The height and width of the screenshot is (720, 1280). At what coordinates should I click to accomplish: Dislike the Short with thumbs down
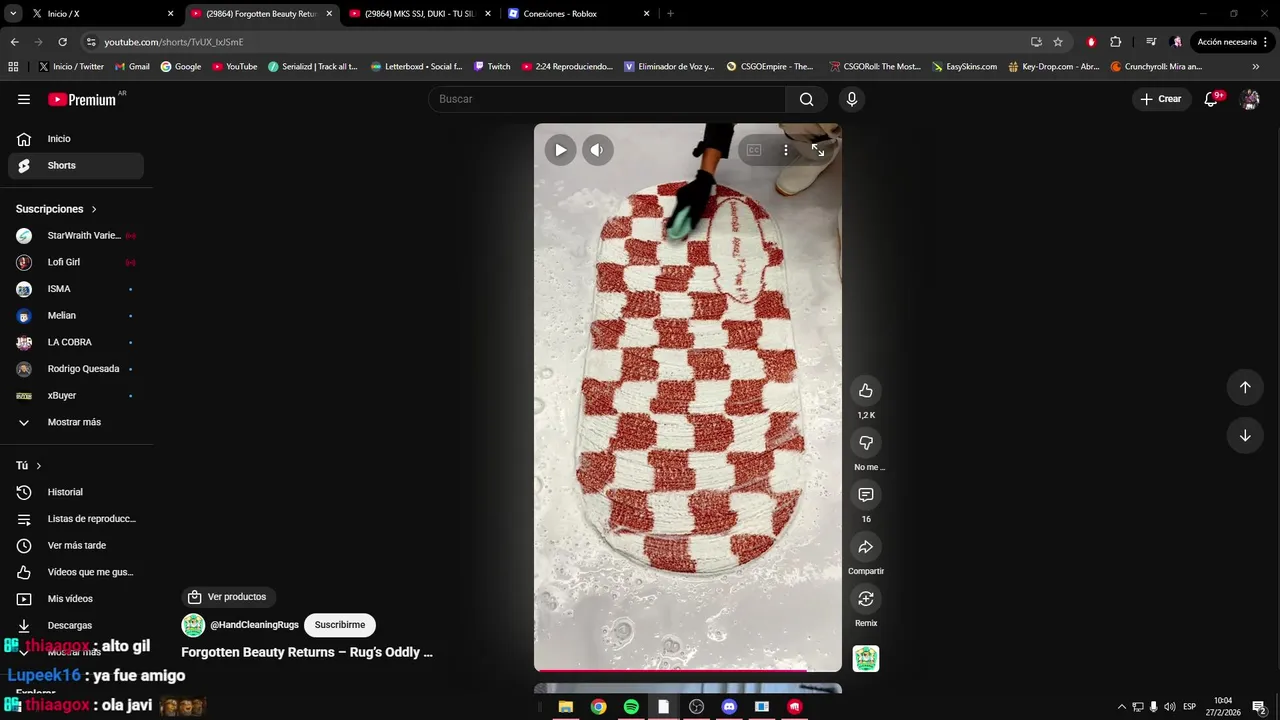tap(866, 443)
